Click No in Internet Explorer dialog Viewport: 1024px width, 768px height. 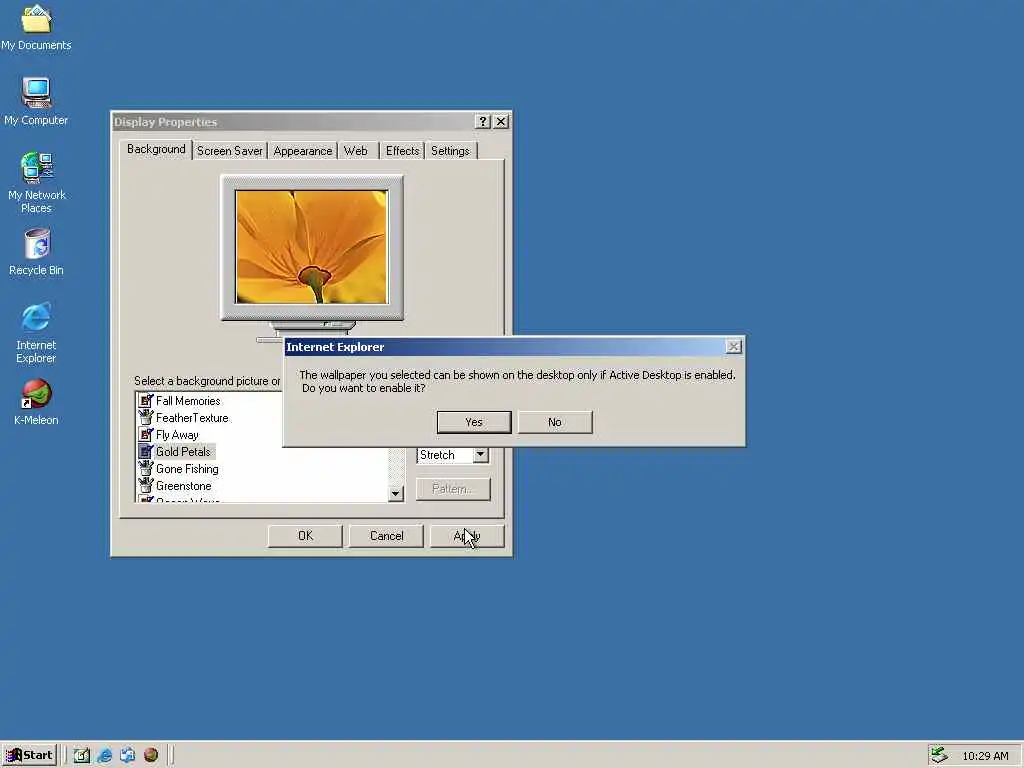click(554, 422)
